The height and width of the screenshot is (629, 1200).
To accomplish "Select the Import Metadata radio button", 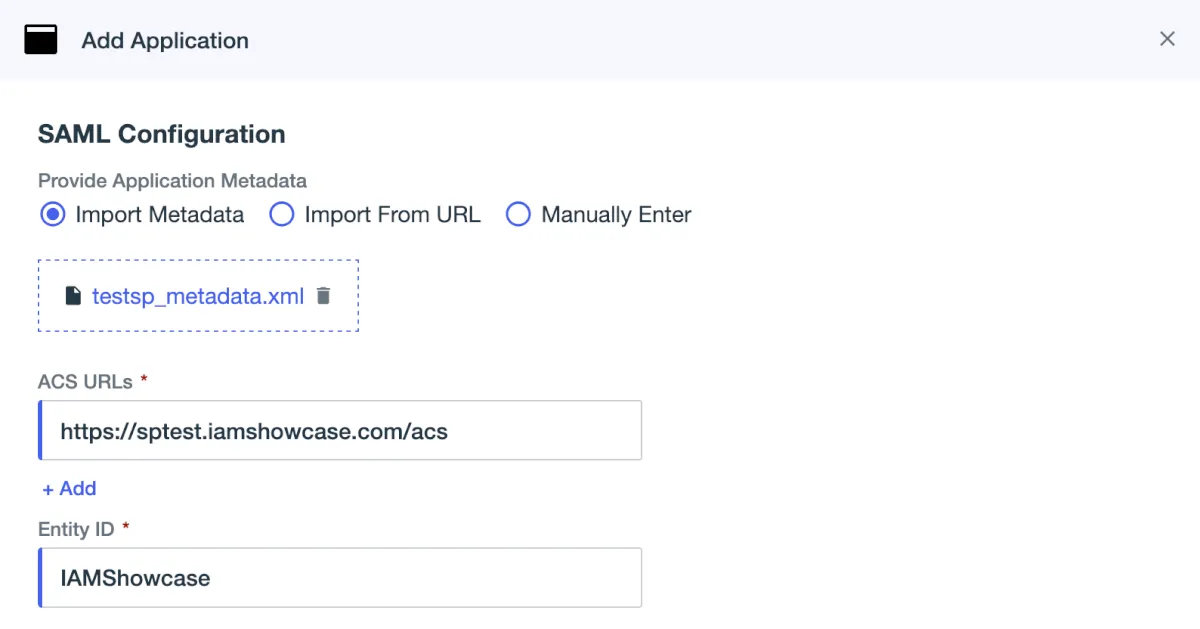I will 53,215.
